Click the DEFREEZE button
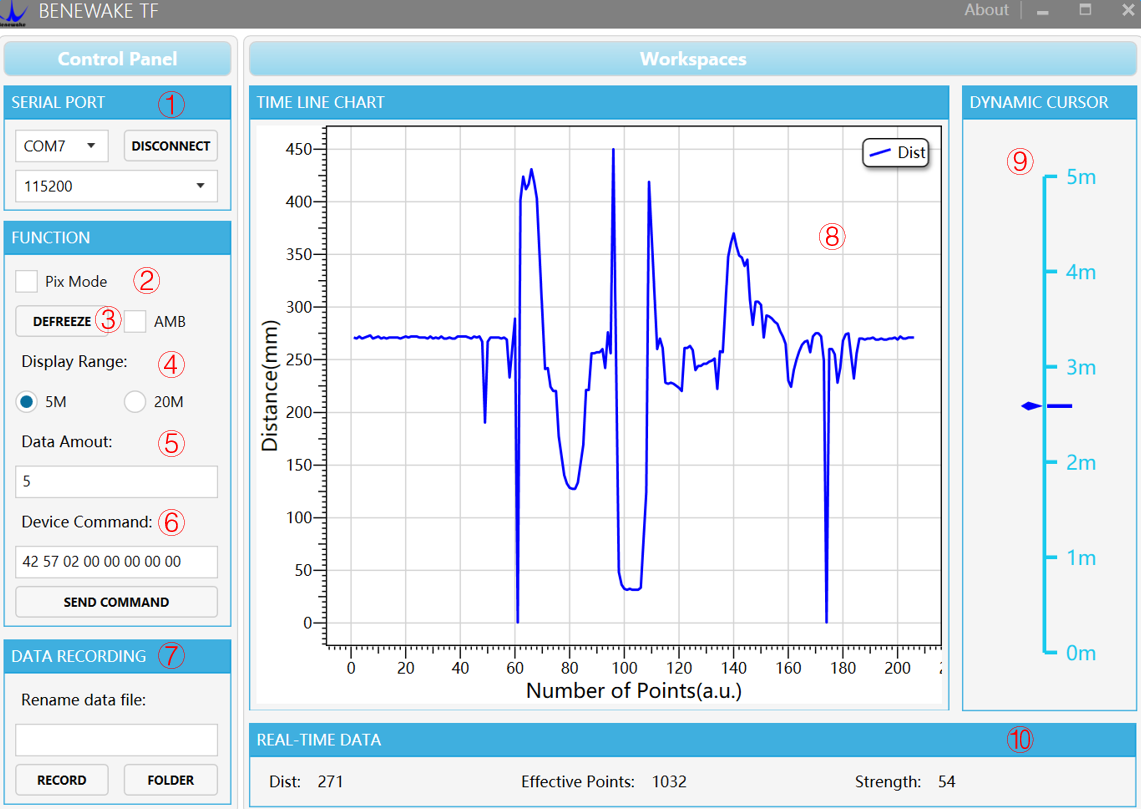Viewport: 1141px width, 809px height. pos(61,321)
